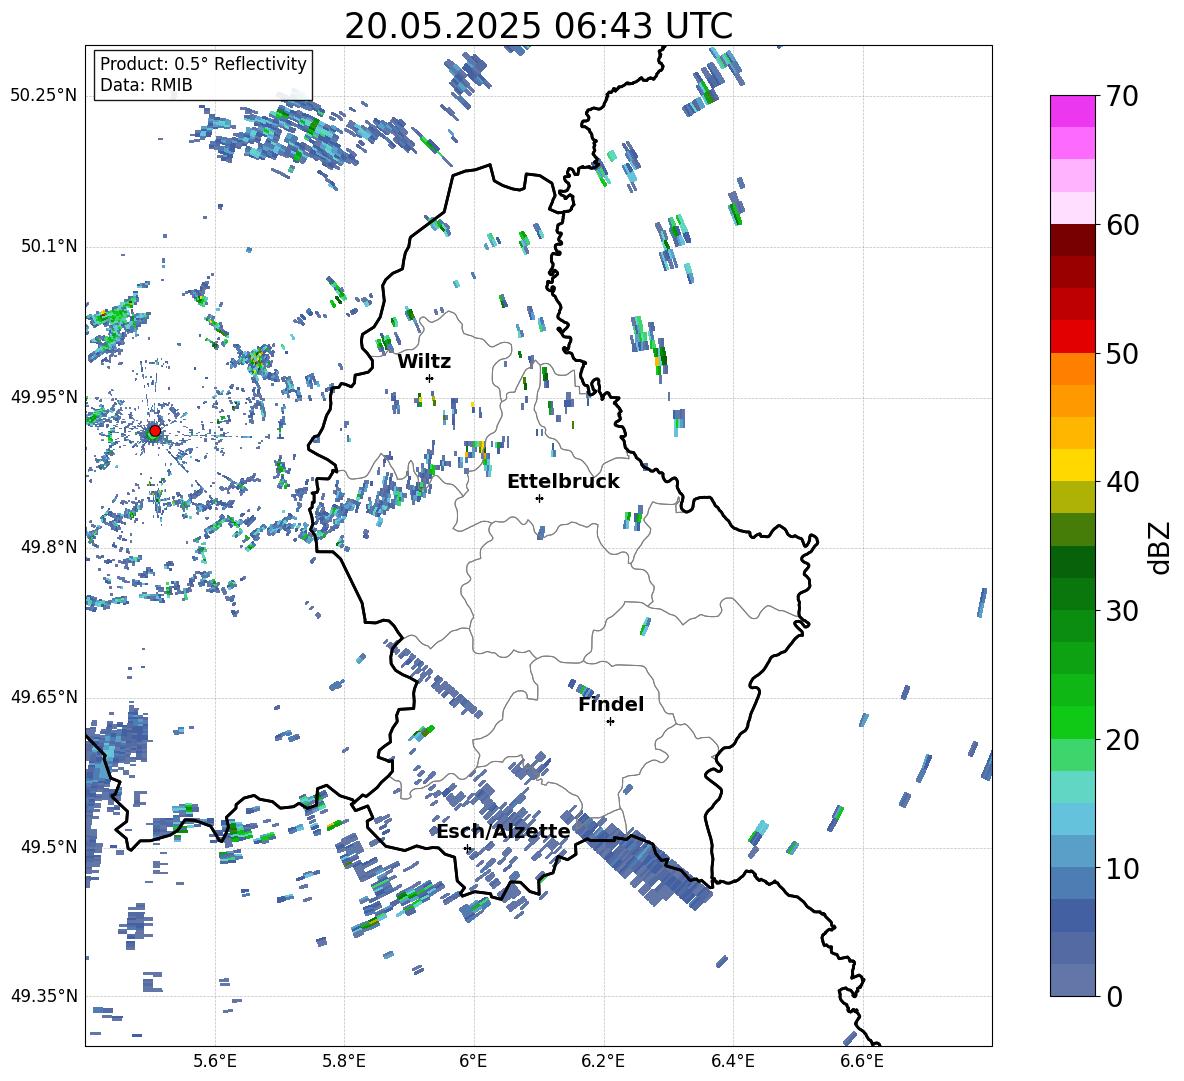Click the Ettelbruck station cross marker
This screenshot has height=1081, width=1184.
(539, 498)
